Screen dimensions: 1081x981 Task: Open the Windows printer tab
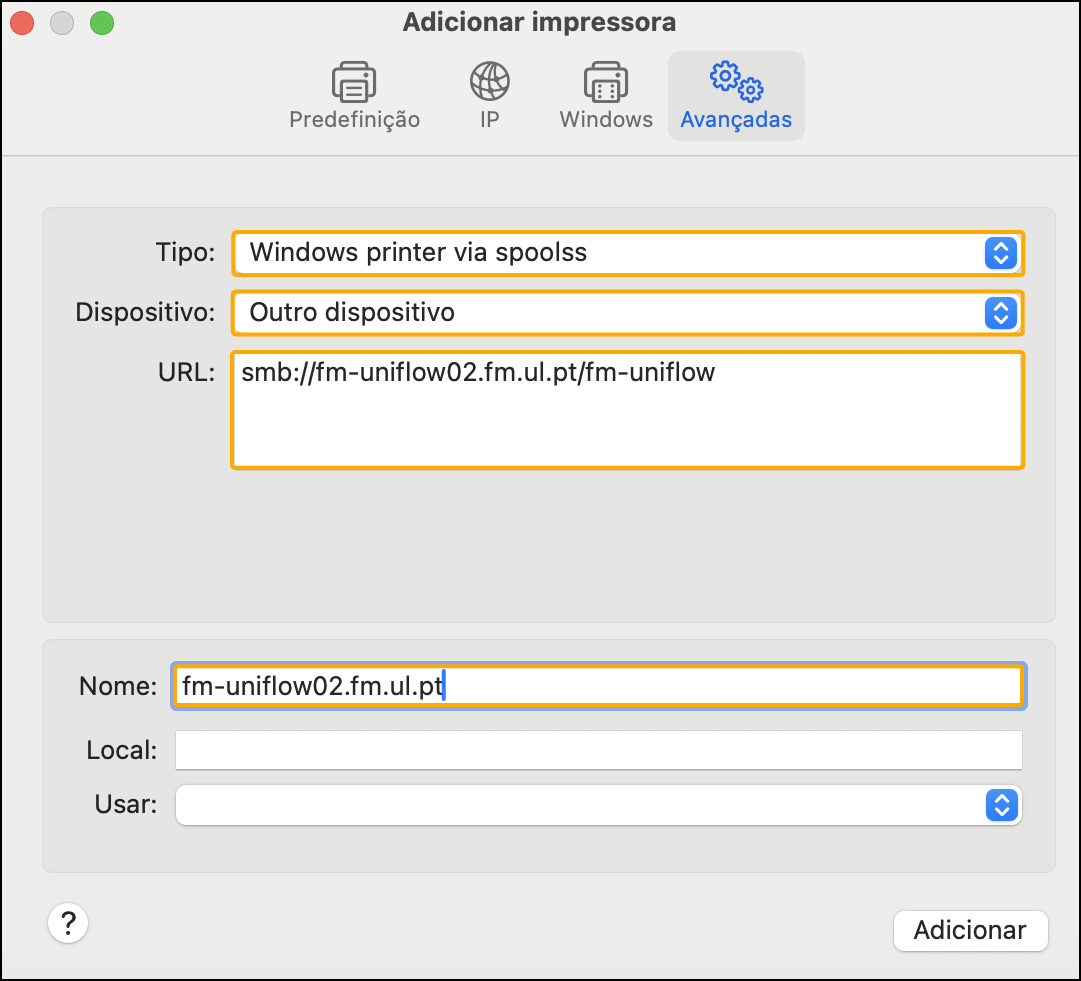(x=606, y=96)
